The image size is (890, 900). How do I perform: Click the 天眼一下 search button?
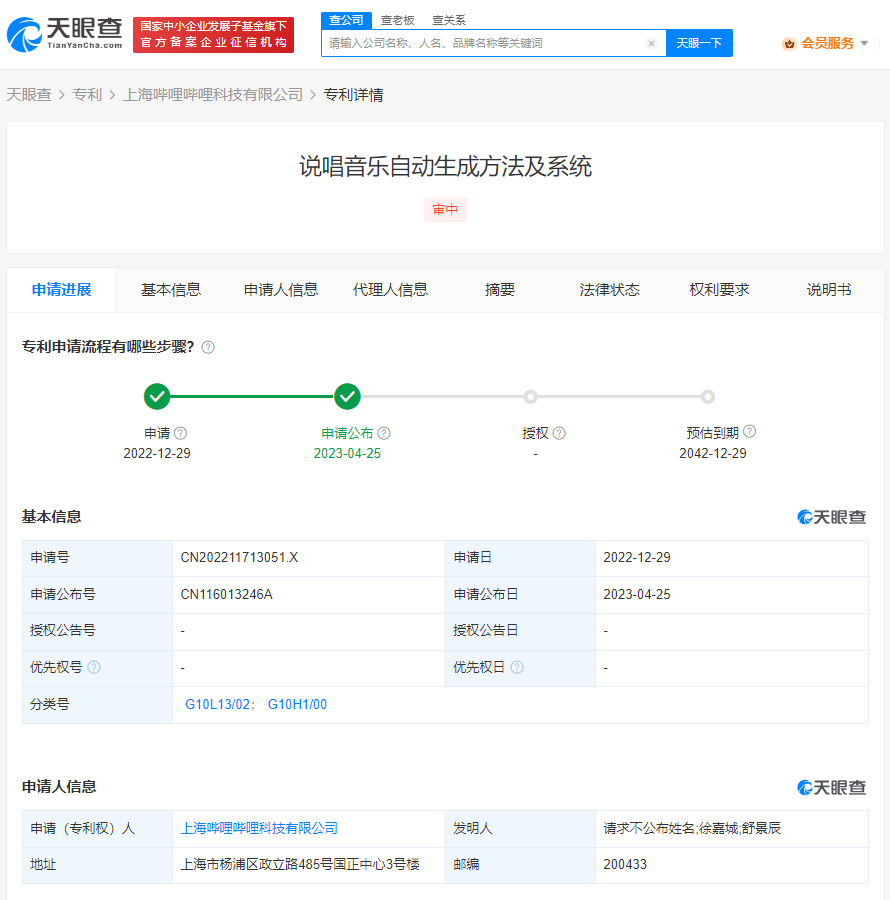coord(699,43)
